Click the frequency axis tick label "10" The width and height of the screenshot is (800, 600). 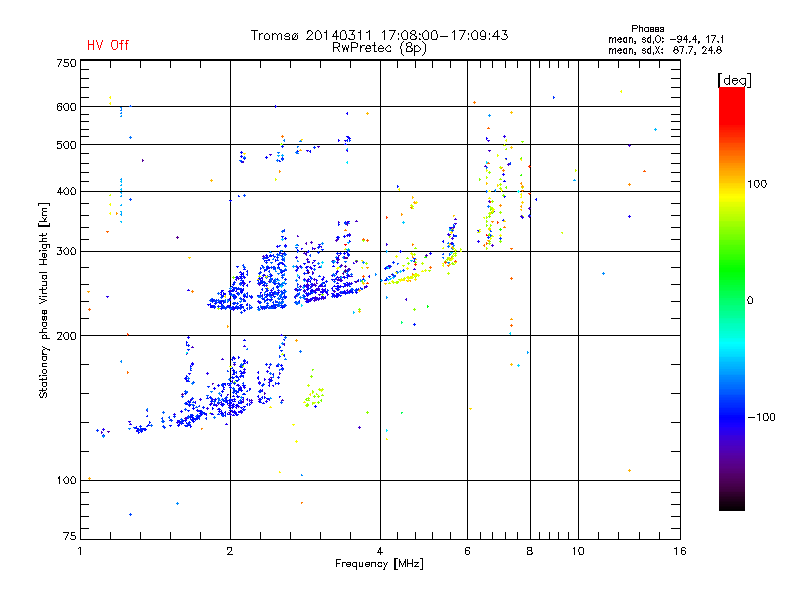[x=578, y=551]
